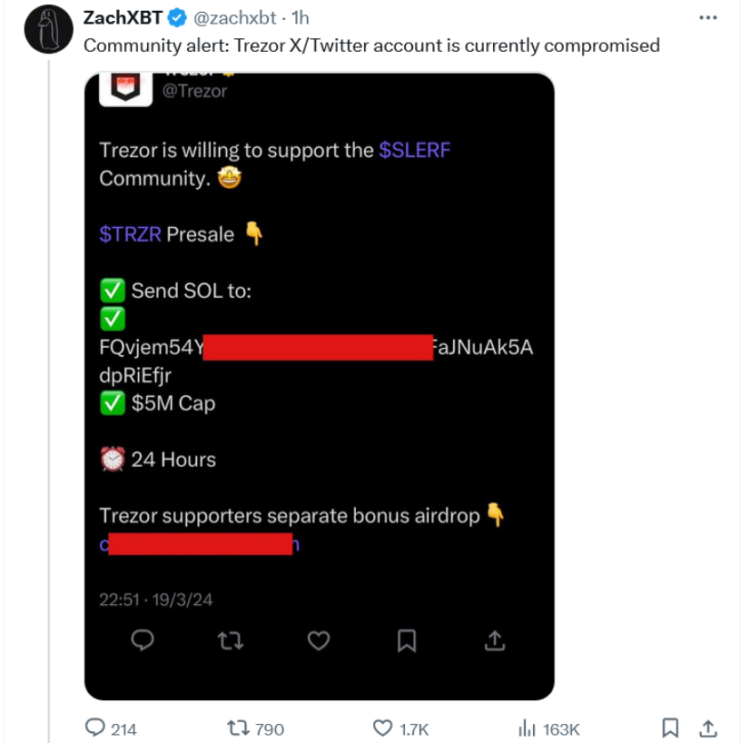
Task: Bookmark ZachXBT's tweet
Action: coord(672,728)
